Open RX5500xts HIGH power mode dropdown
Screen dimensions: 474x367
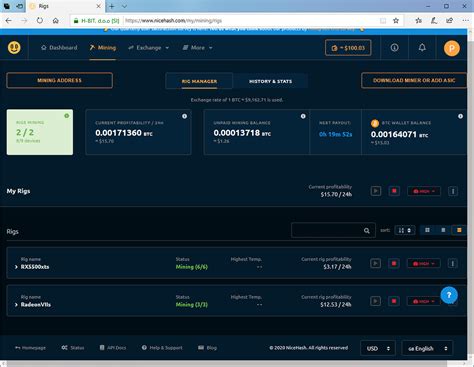pyautogui.click(x=423, y=264)
